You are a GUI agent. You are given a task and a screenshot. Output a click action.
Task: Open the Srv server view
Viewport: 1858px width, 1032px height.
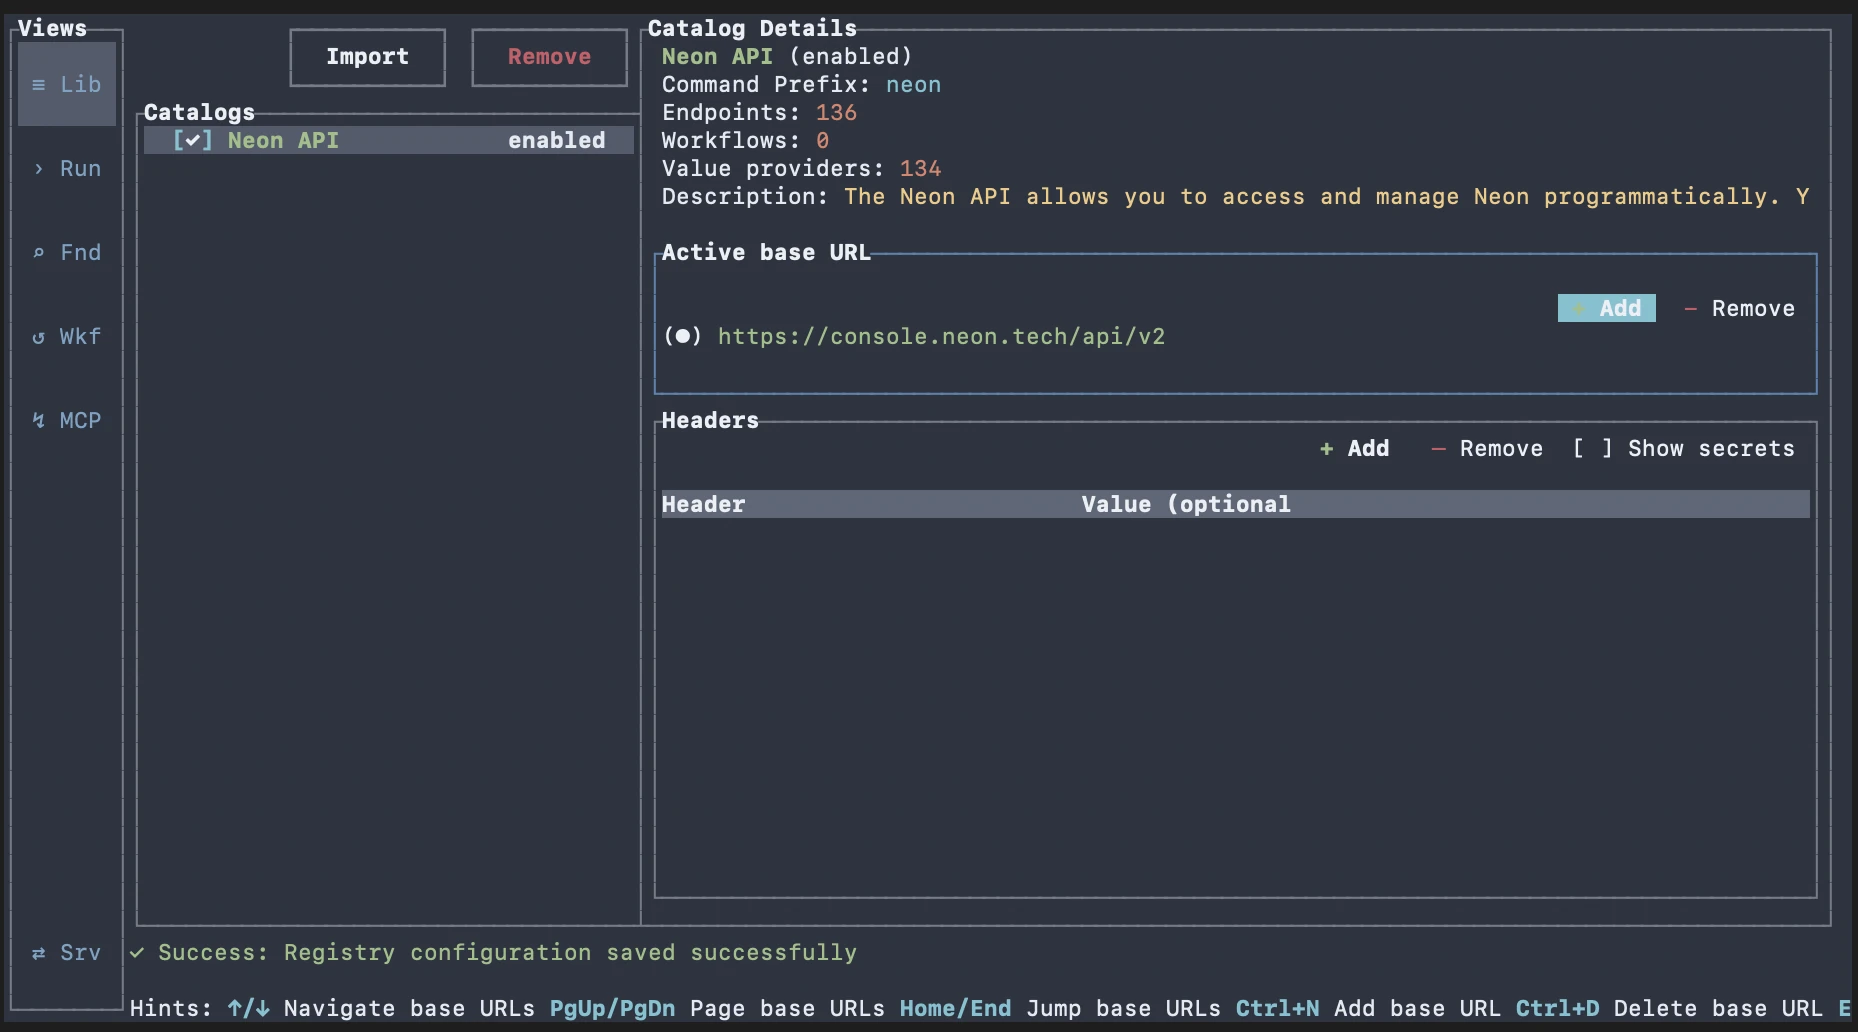(x=66, y=952)
